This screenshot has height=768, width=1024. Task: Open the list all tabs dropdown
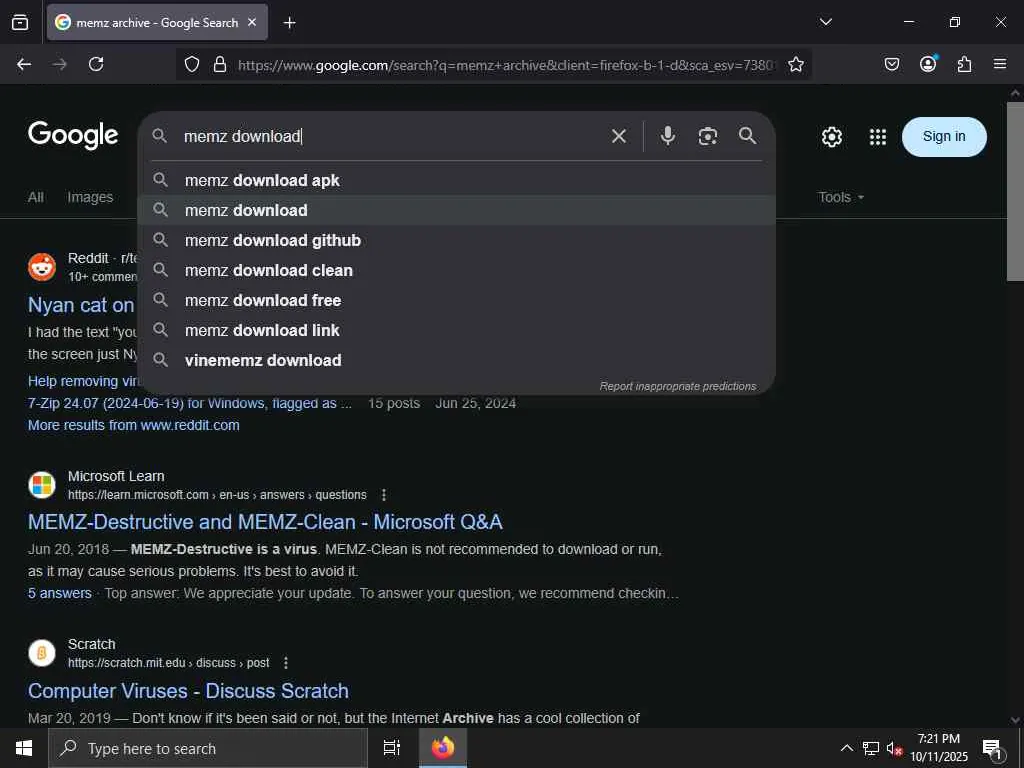[x=825, y=22]
